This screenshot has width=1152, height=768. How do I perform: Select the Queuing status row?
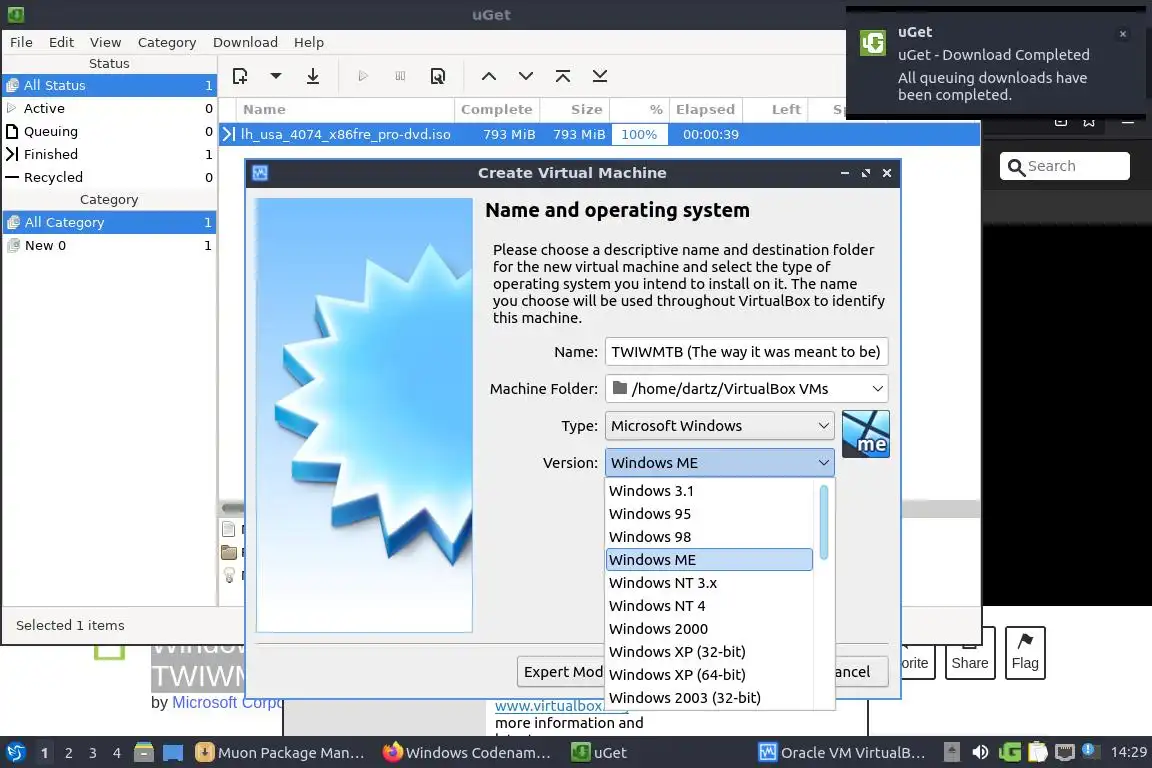(x=109, y=131)
